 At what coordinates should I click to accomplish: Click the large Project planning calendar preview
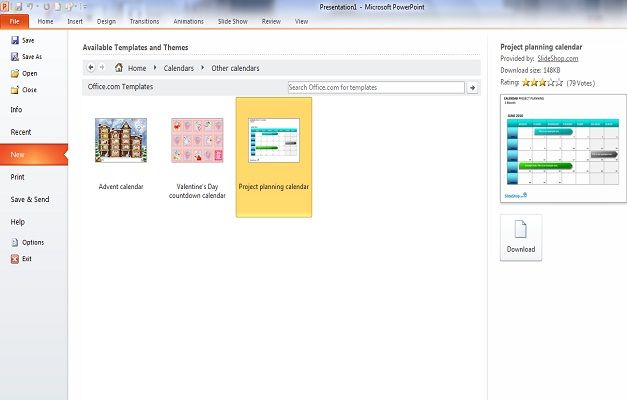563,148
